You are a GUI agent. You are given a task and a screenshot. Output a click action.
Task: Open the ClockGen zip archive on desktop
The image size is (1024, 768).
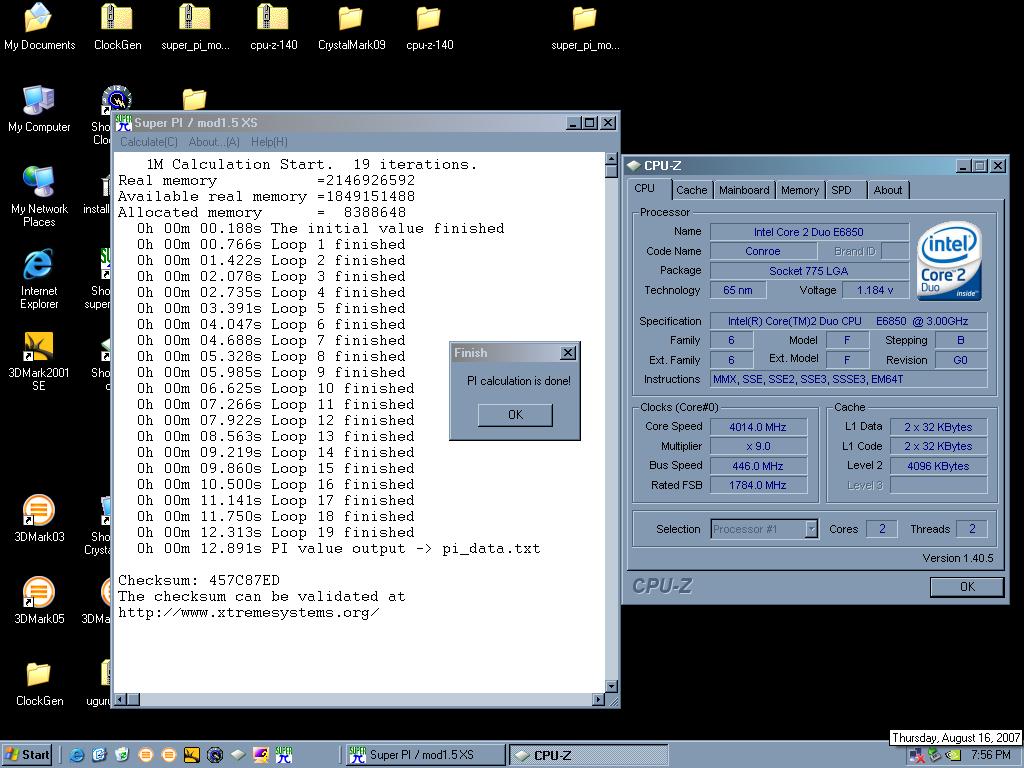[118, 27]
